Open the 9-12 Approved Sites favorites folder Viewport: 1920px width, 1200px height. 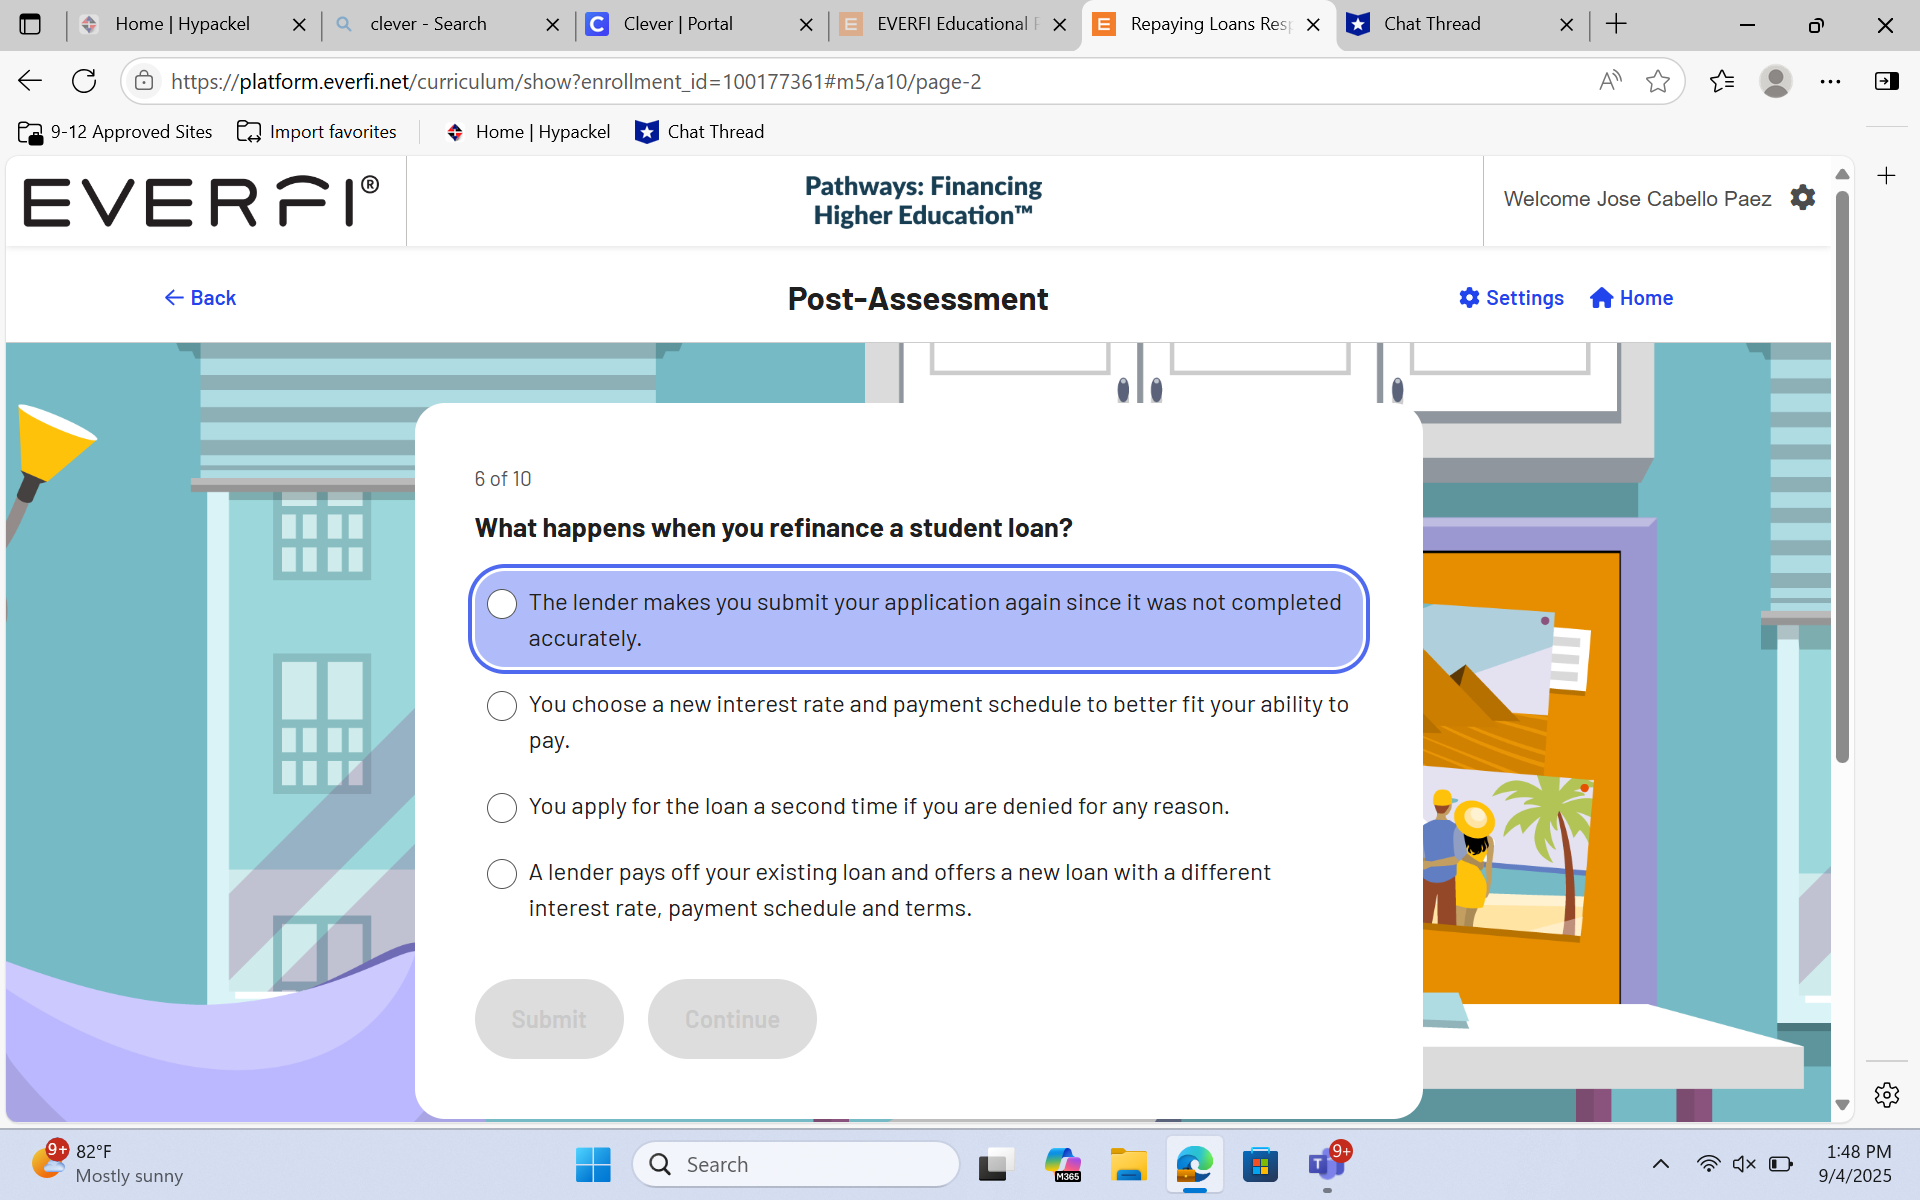point(115,132)
